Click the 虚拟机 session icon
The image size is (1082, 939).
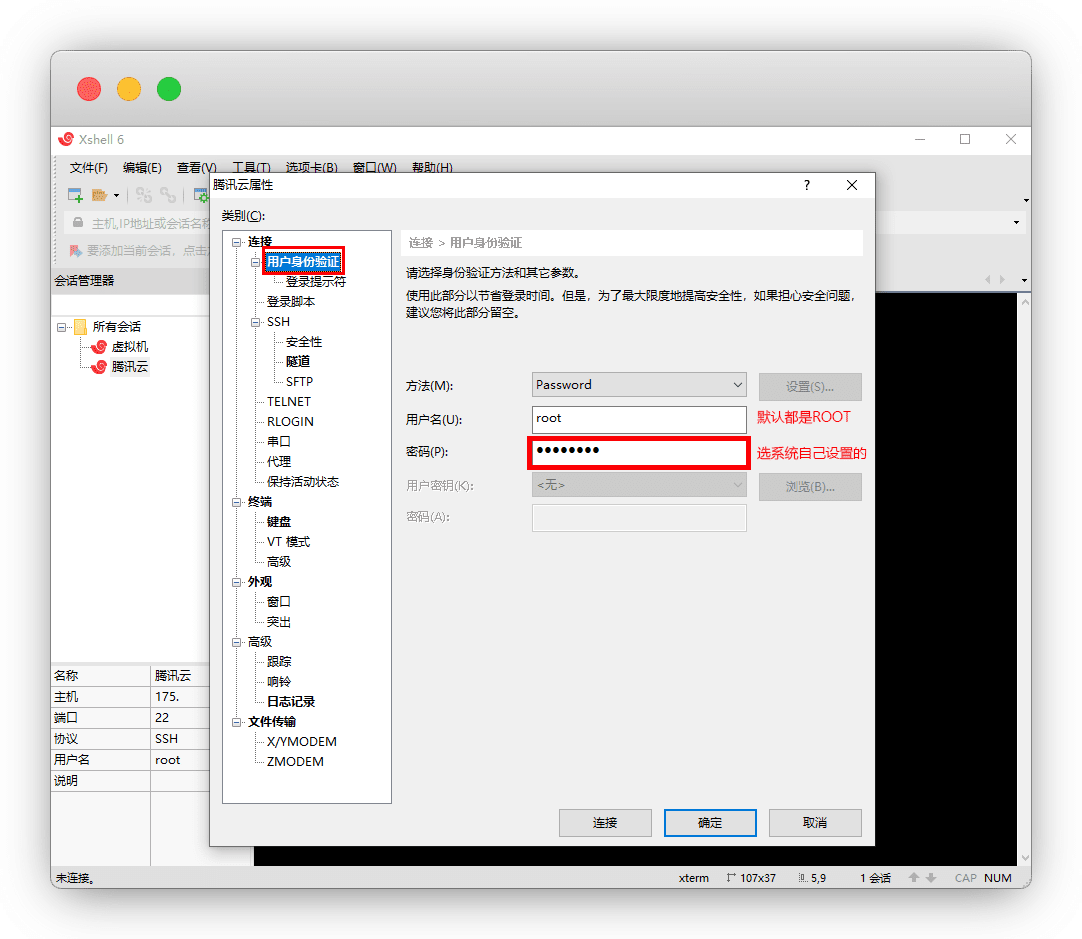(x=99, y=347)
